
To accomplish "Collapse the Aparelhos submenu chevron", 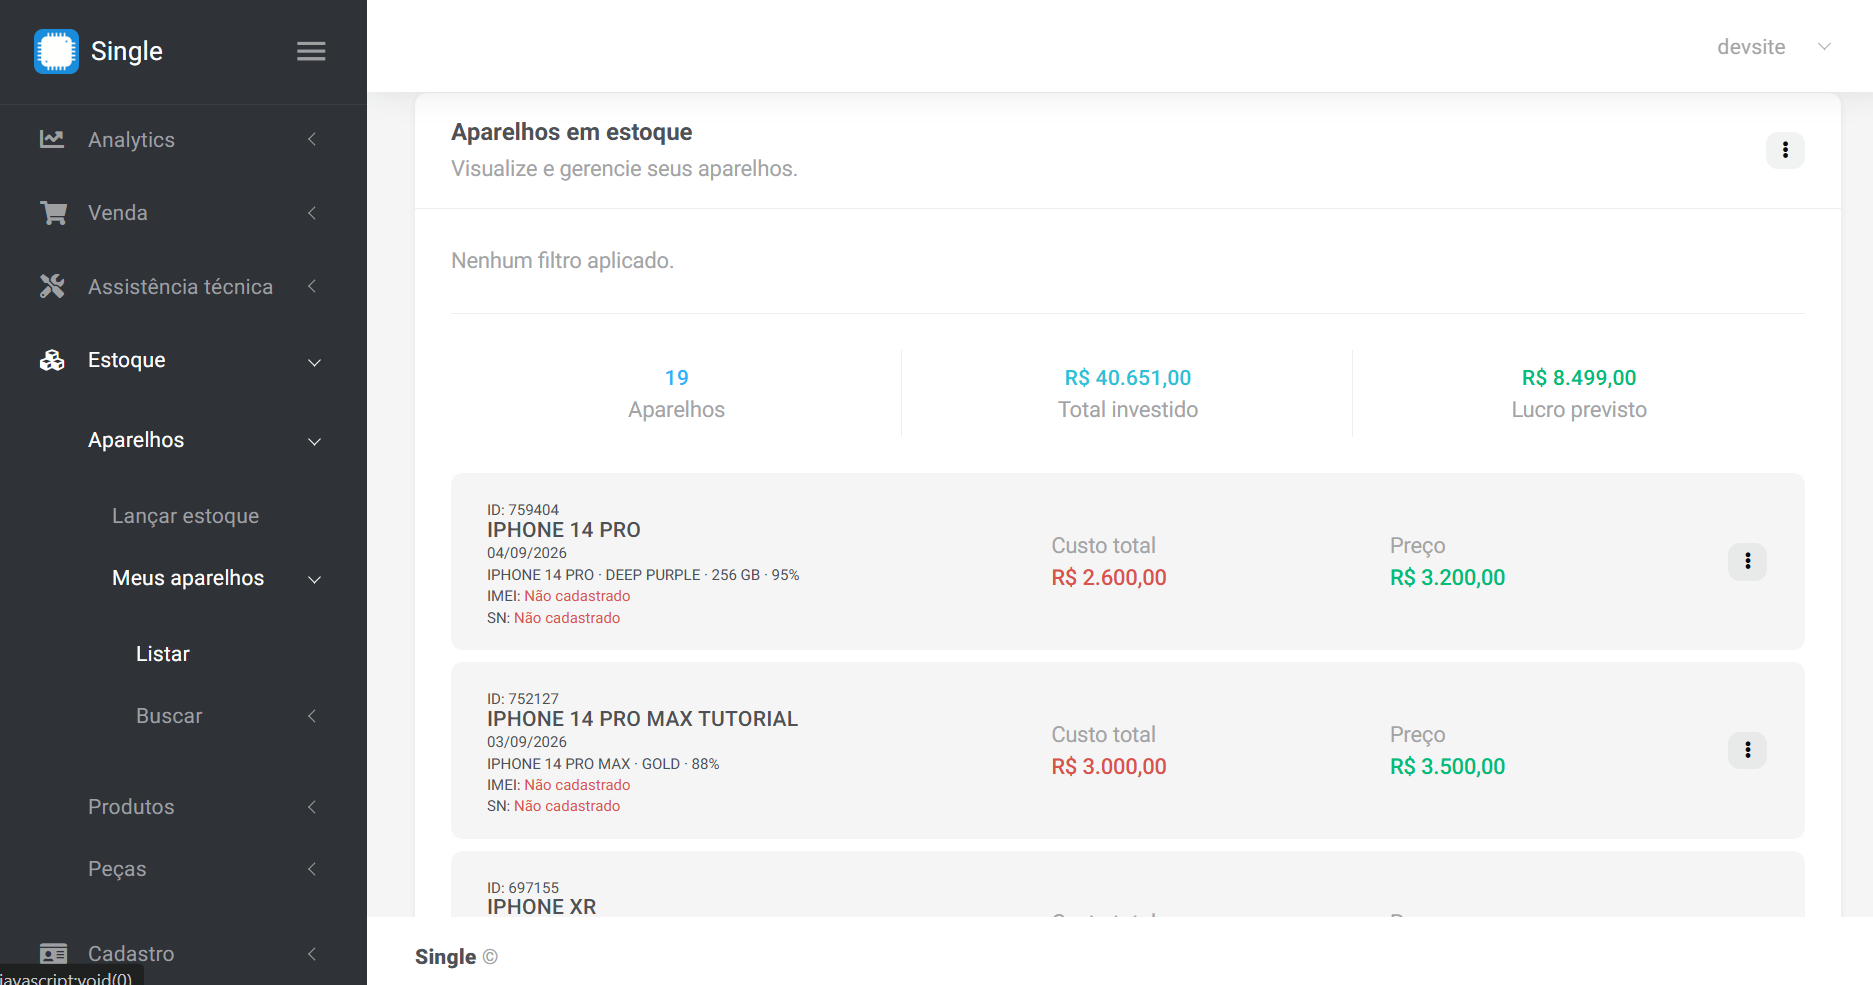I will tap(314, 441).
